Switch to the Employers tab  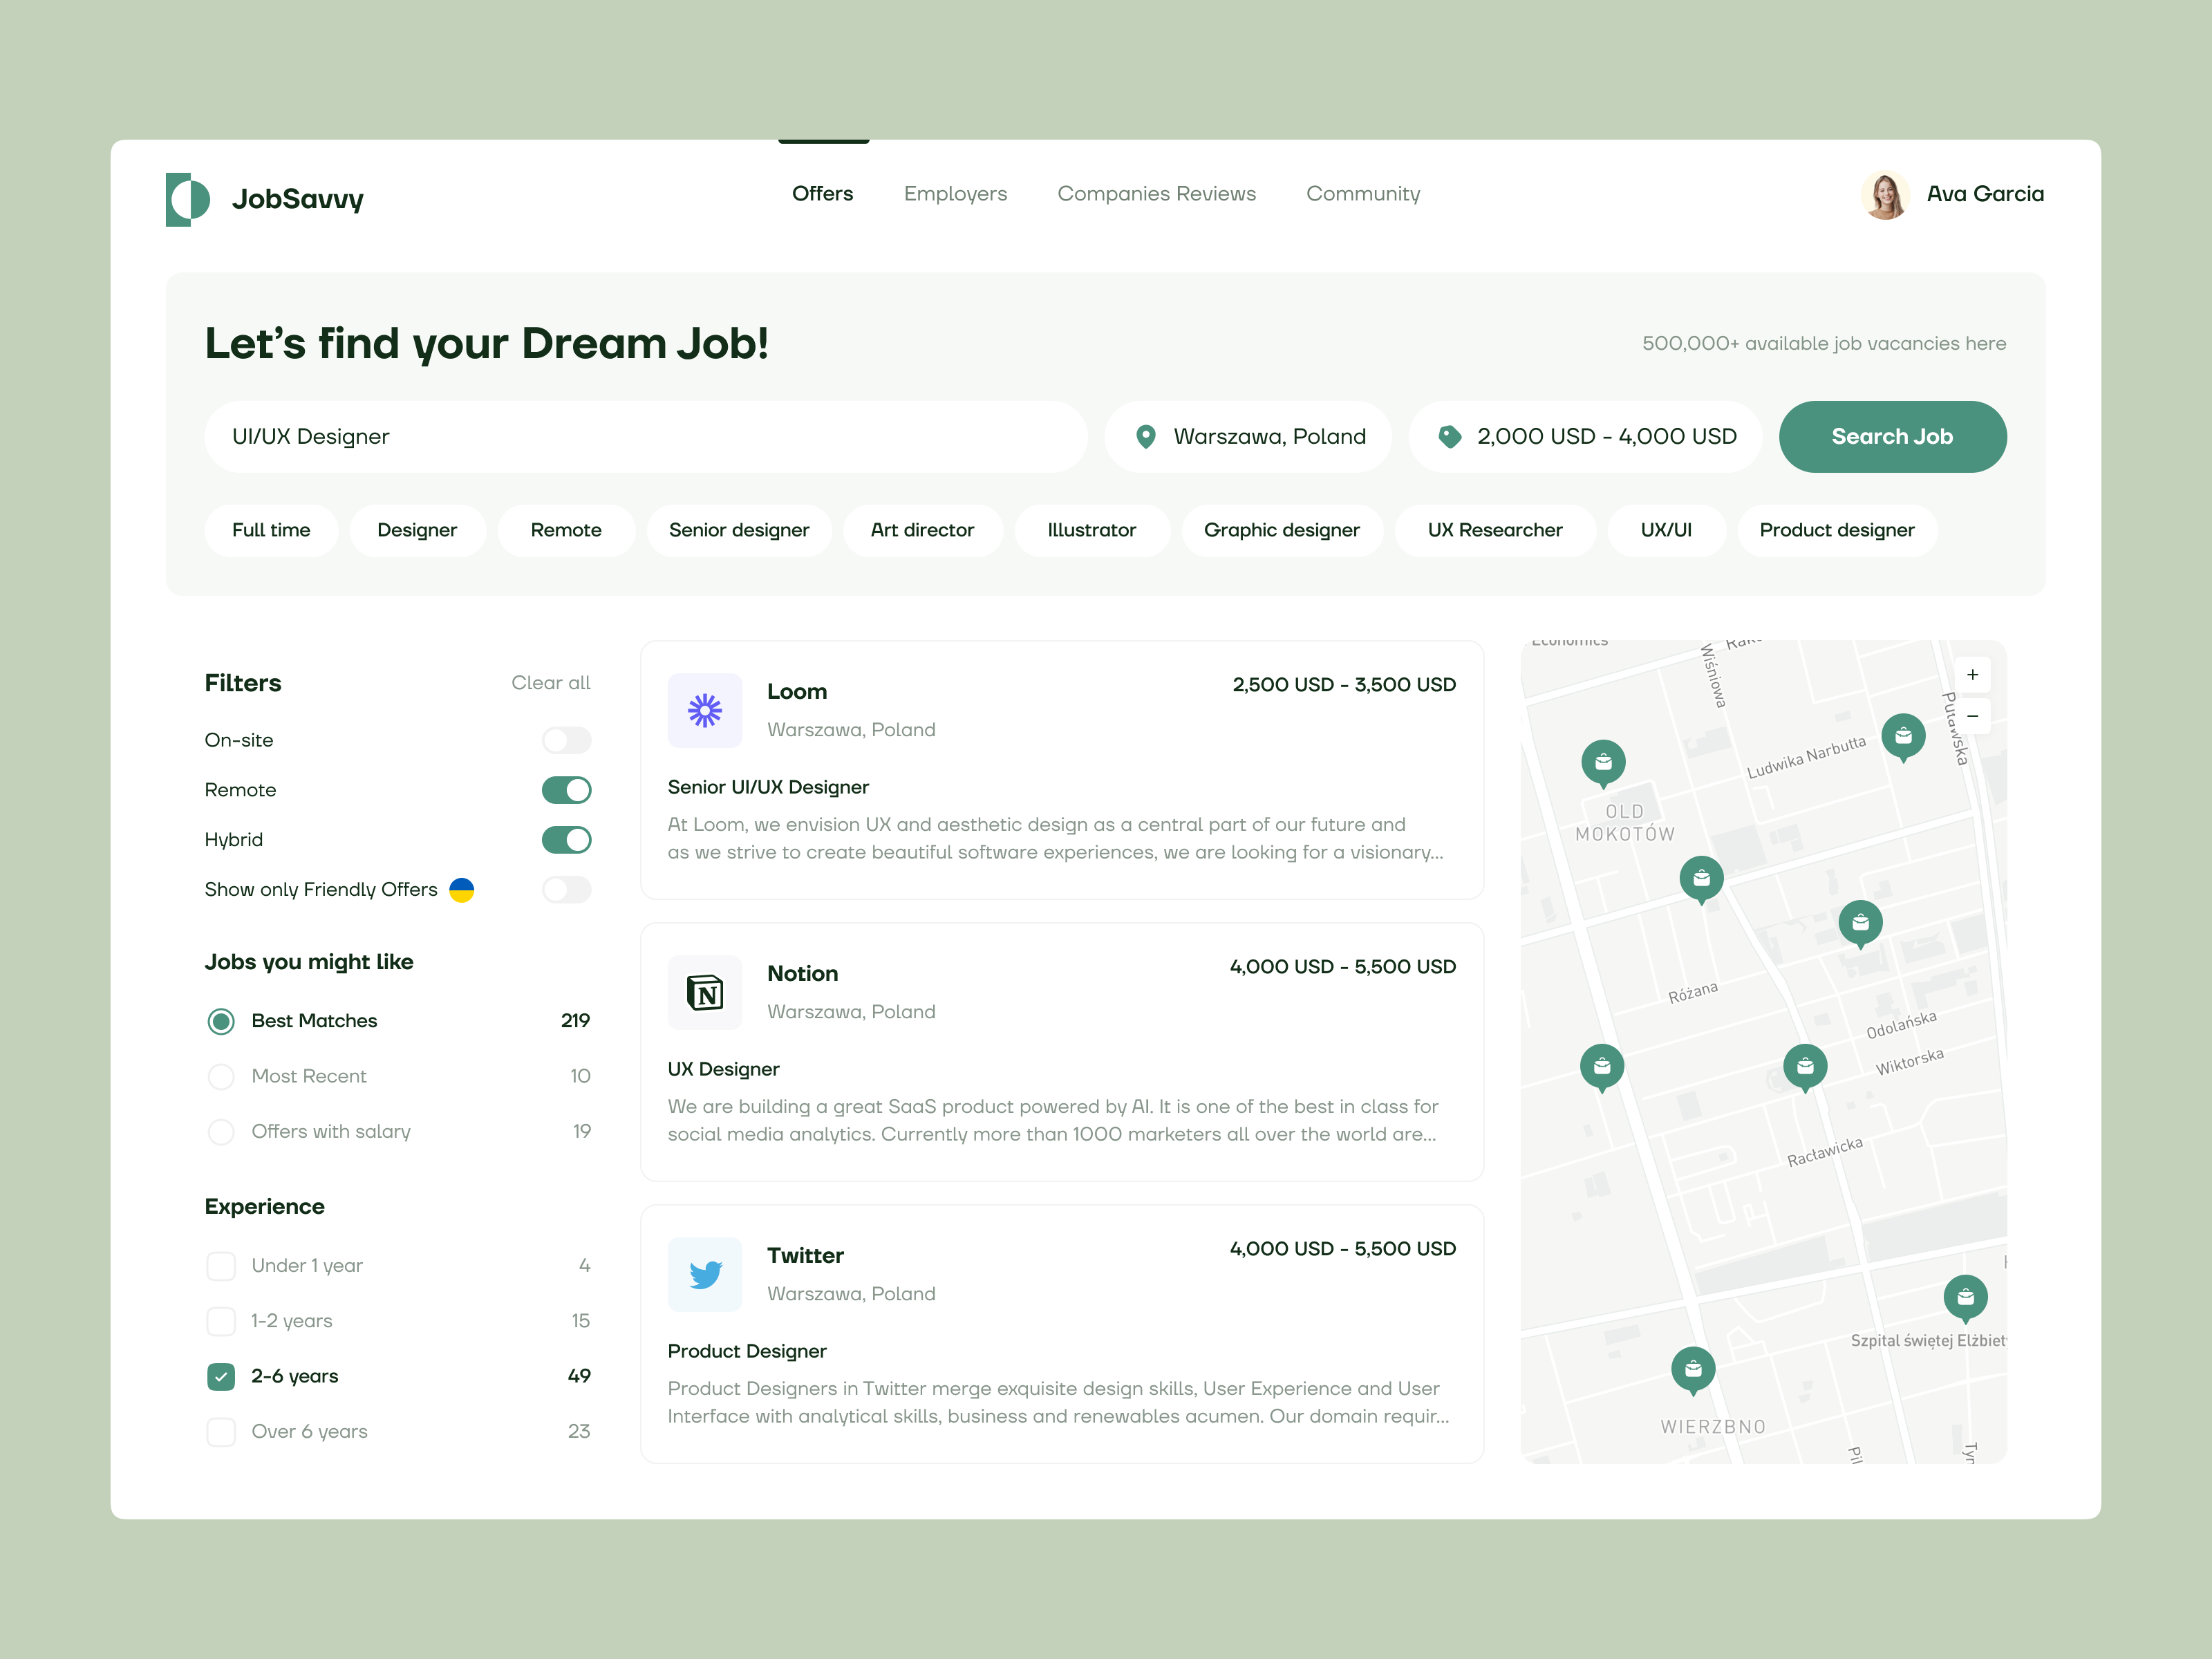955,194
